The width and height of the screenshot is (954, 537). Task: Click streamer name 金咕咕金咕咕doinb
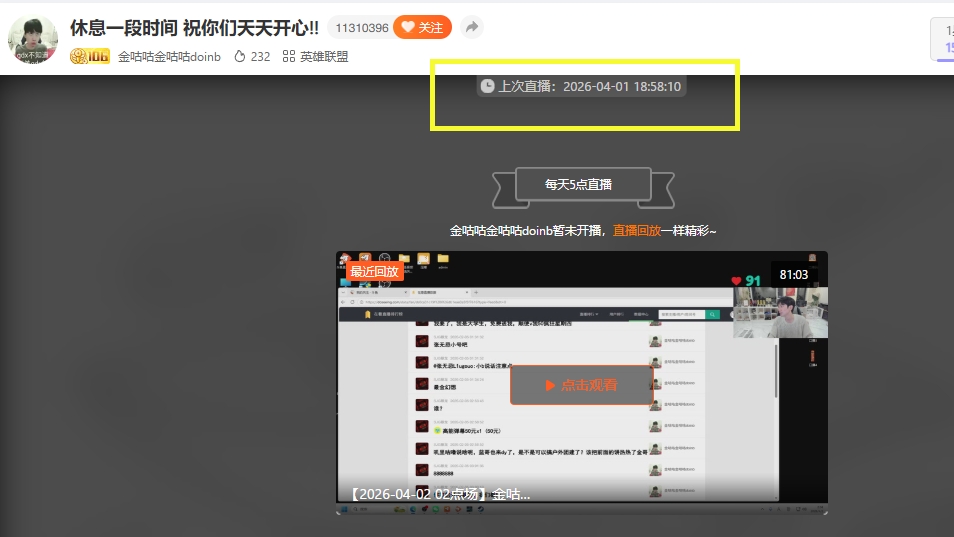click(169, 57)
